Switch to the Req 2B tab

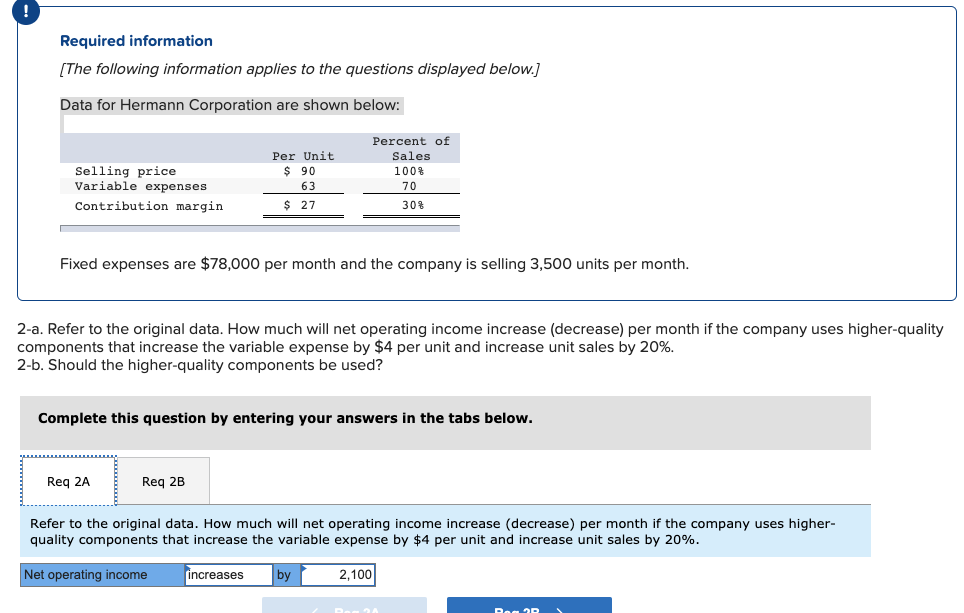coord(164,481)
